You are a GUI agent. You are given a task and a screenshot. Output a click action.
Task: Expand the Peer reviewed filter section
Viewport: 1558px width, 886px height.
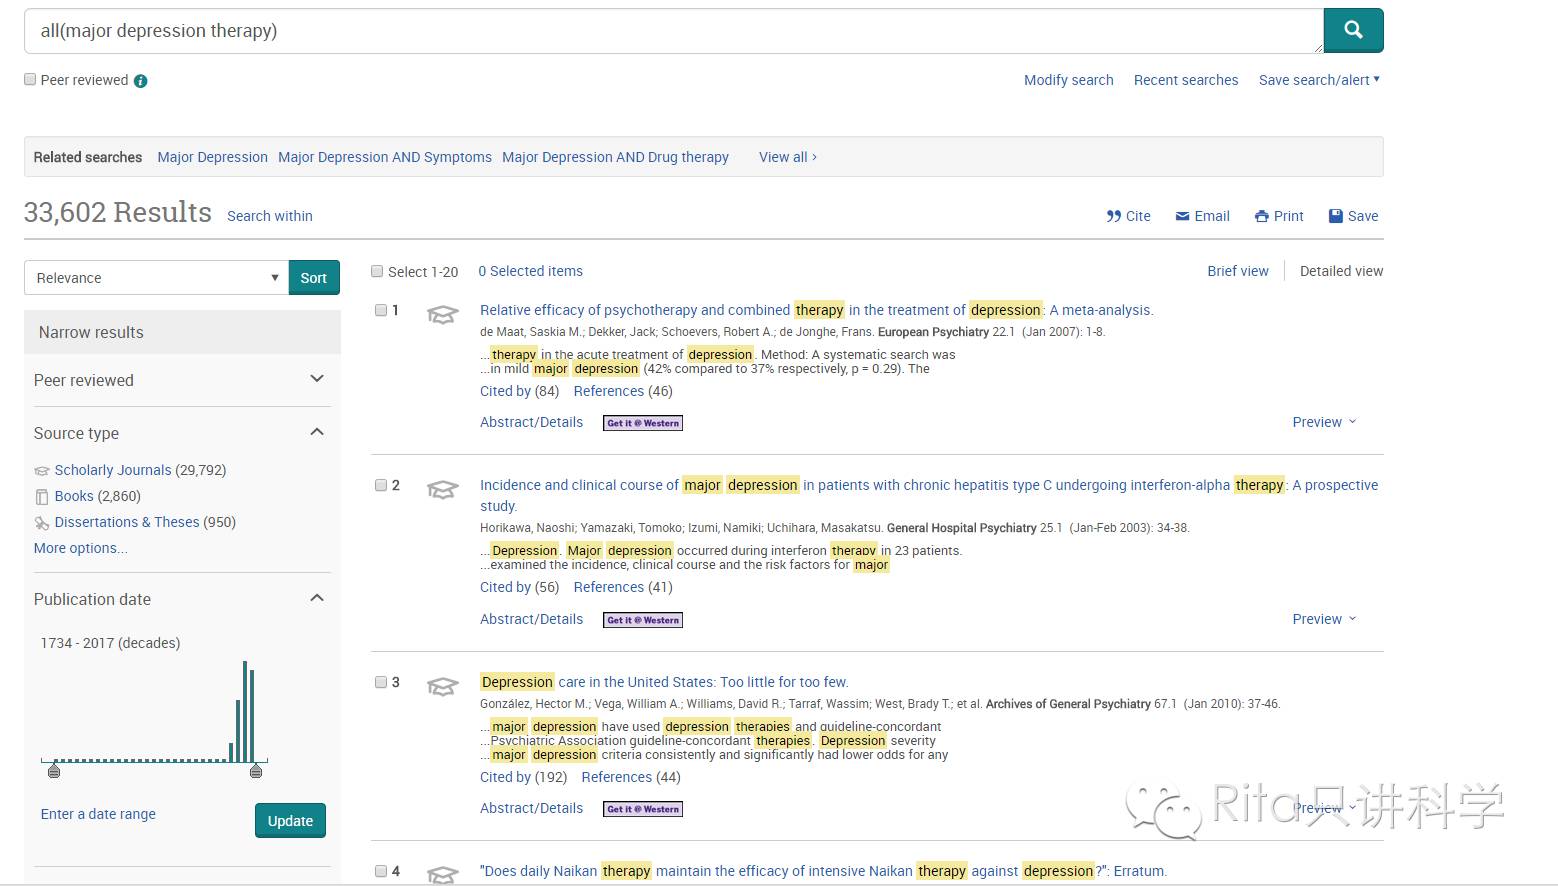317,379
